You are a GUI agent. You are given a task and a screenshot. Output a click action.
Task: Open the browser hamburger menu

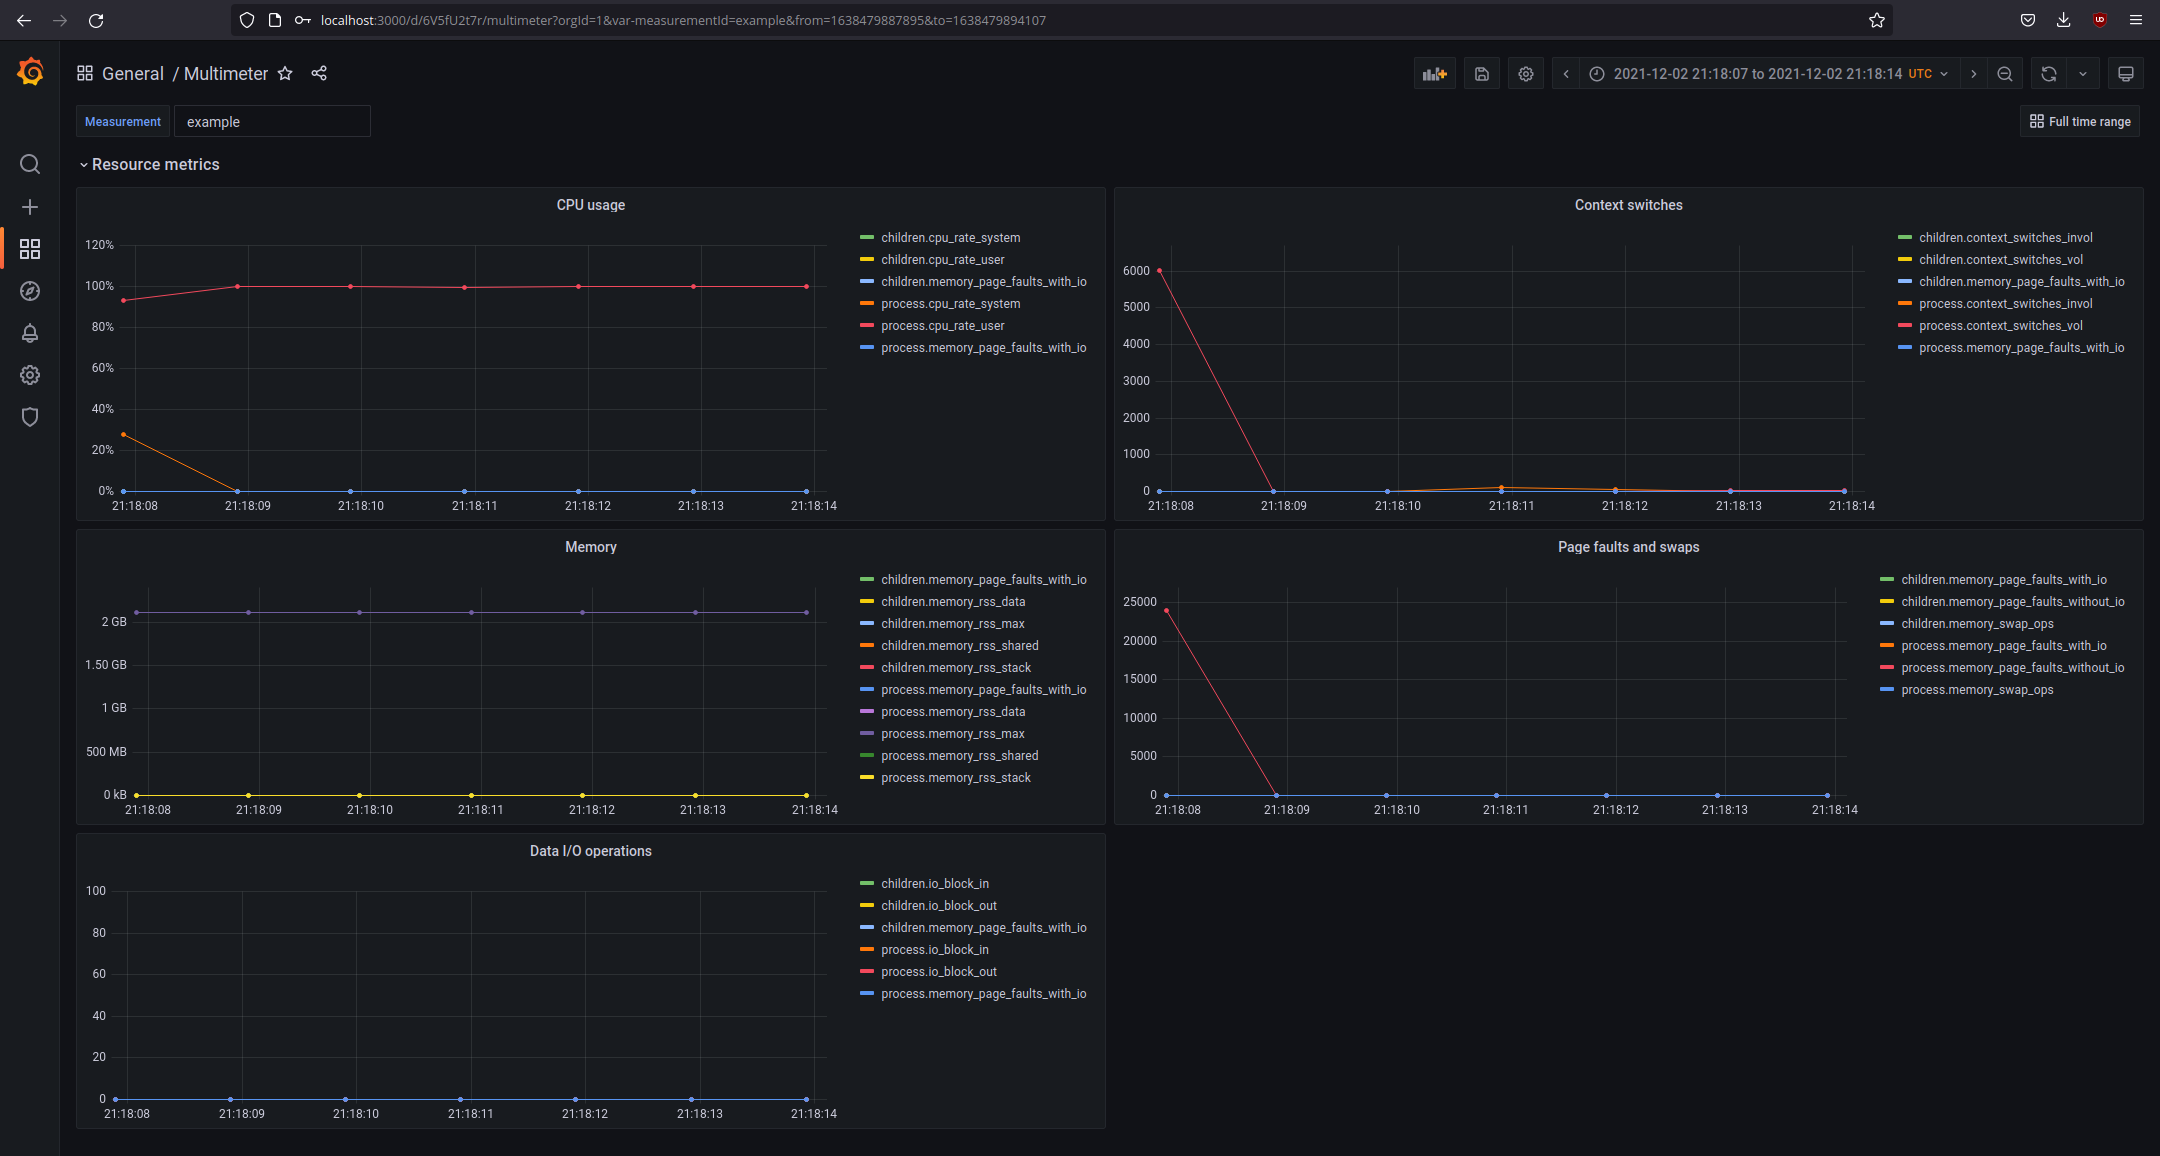tap(2136, 20)
